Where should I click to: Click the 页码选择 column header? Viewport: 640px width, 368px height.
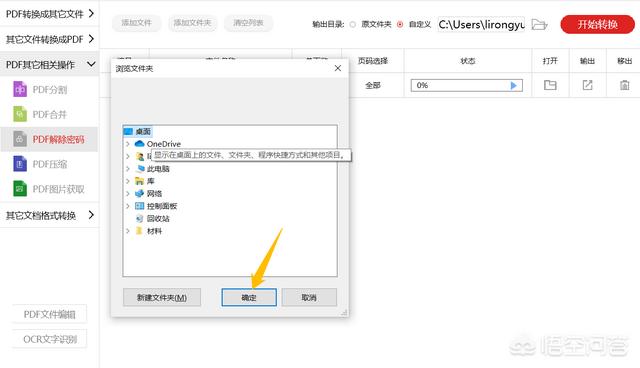(373, 61)
